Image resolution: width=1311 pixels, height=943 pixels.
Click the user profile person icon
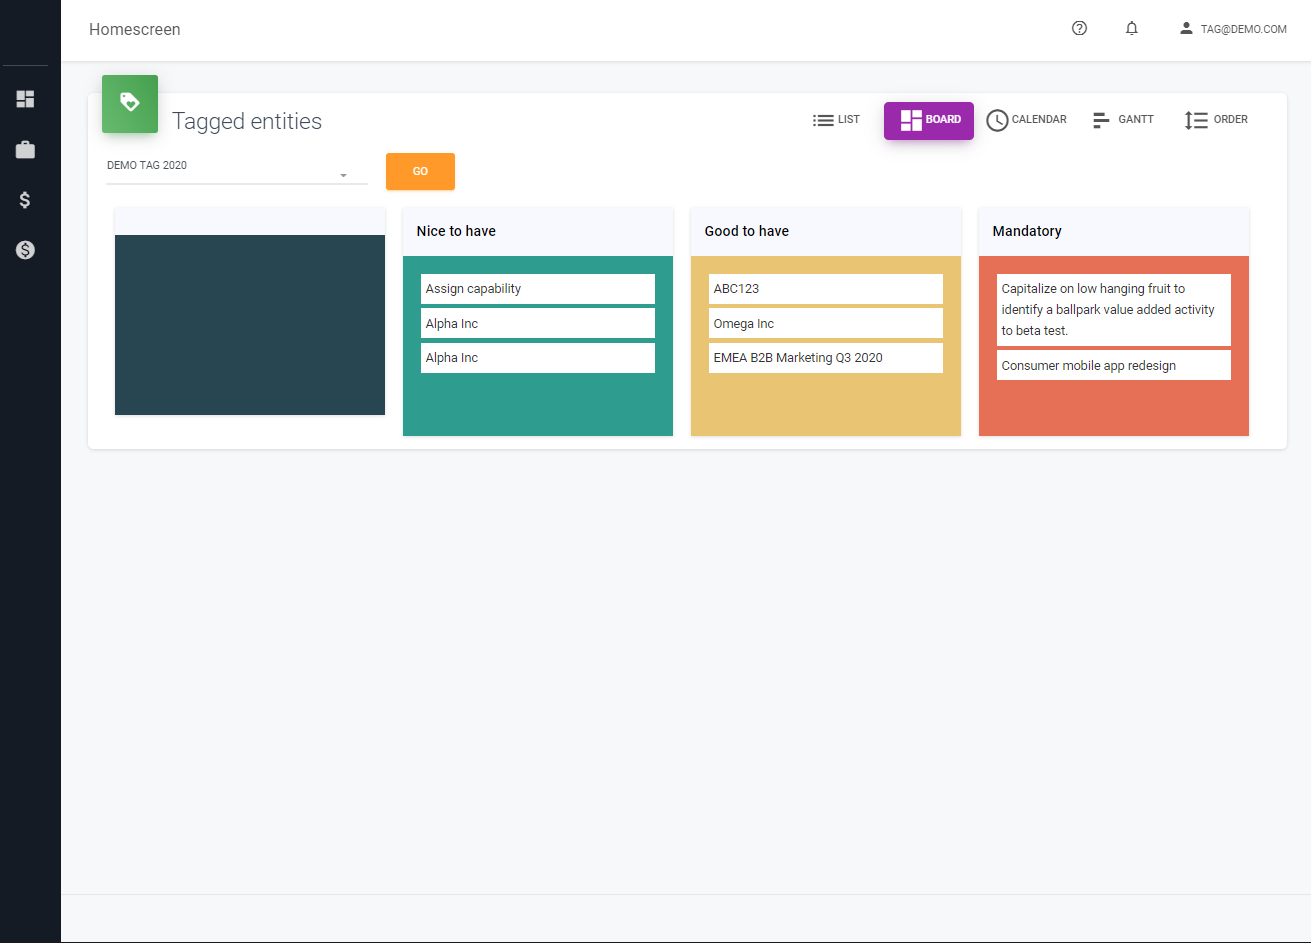(1186, 29)
